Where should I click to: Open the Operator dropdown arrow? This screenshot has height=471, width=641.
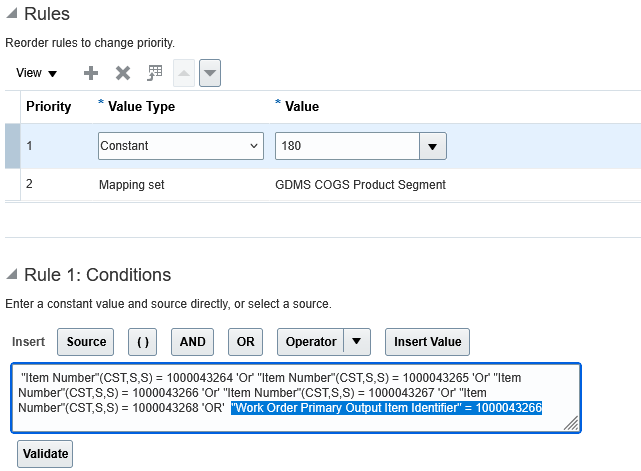point(359,342)
